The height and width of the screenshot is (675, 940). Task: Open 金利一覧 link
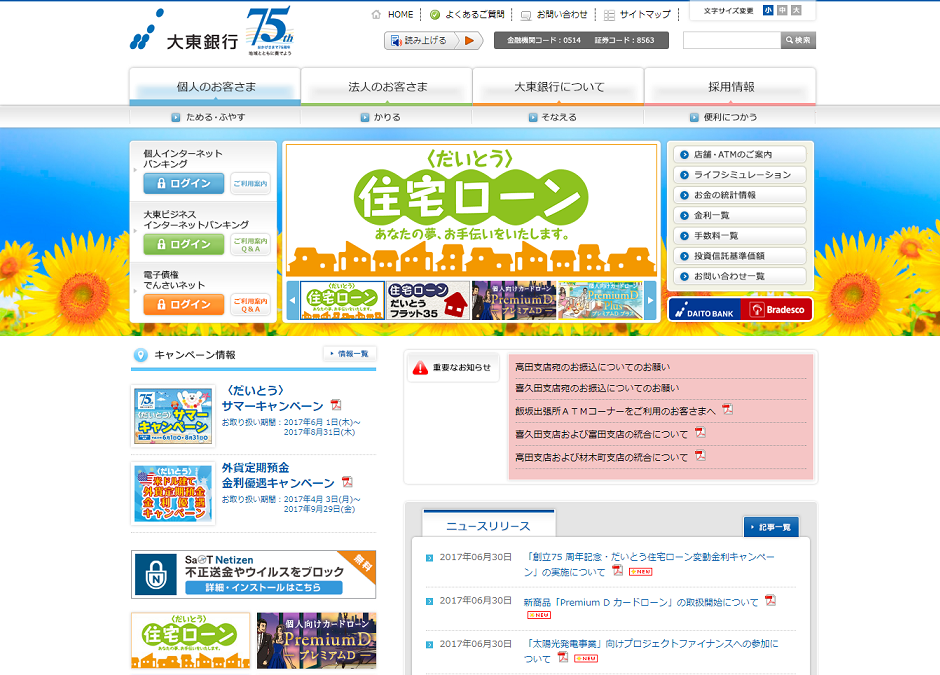[740, 215]
